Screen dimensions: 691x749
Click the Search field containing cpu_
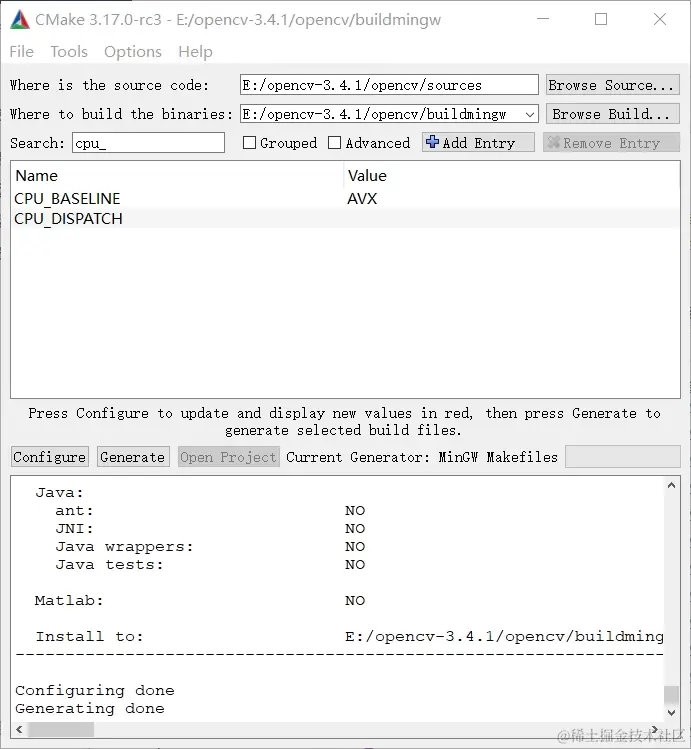[149, 143]
